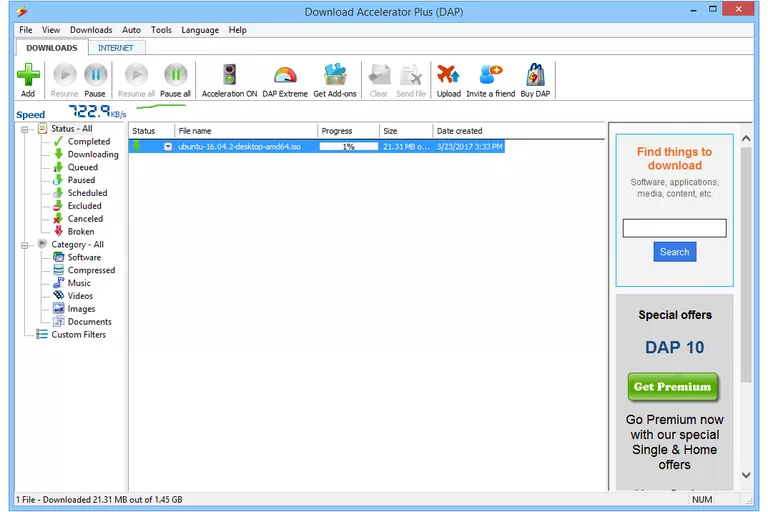The height and width of the screenshot is (512, 768).
Task: Click the Resume all toolbar icon
Action: coord(136,75)
